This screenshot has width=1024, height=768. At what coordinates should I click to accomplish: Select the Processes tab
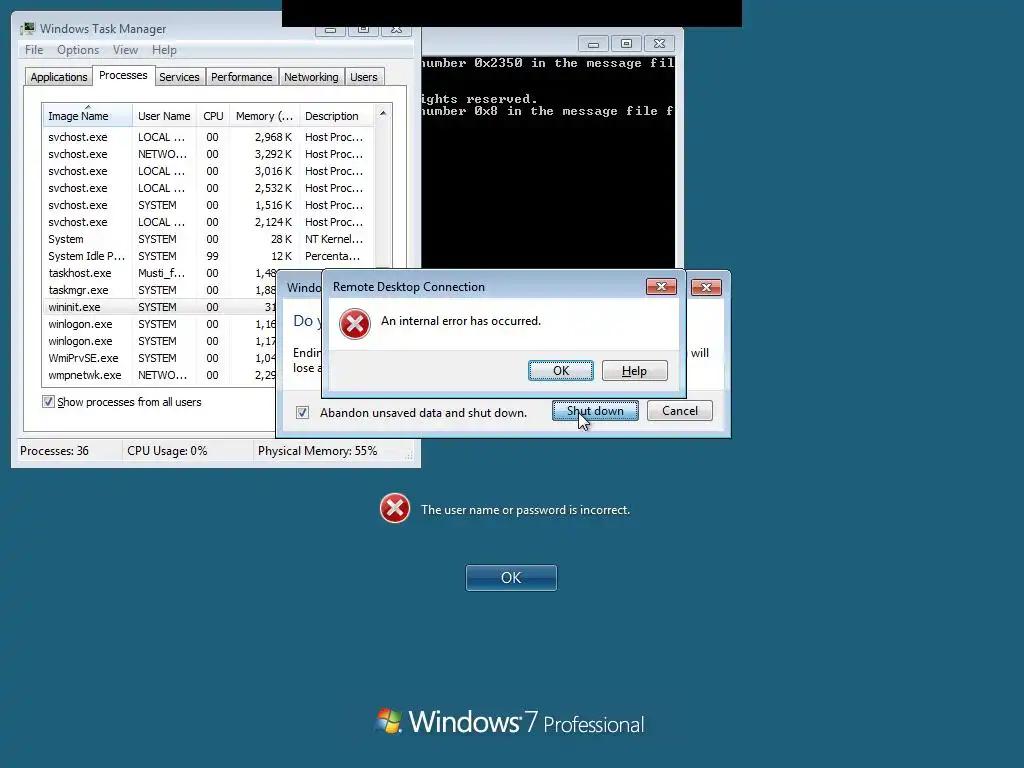pos(123,75)
